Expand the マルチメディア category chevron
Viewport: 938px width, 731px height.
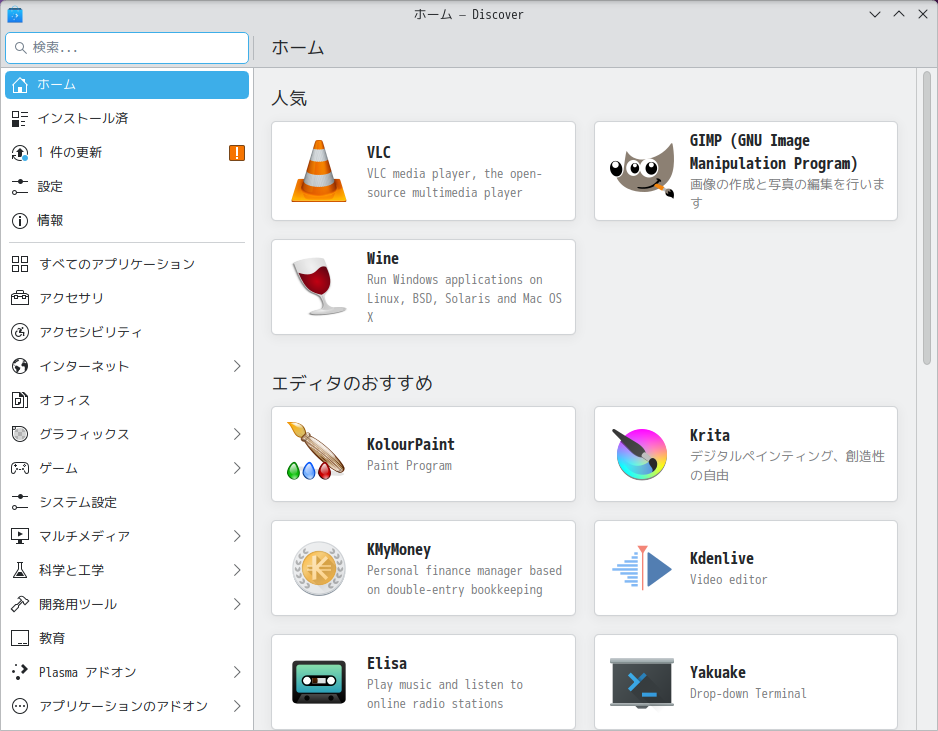pos(237,536)
